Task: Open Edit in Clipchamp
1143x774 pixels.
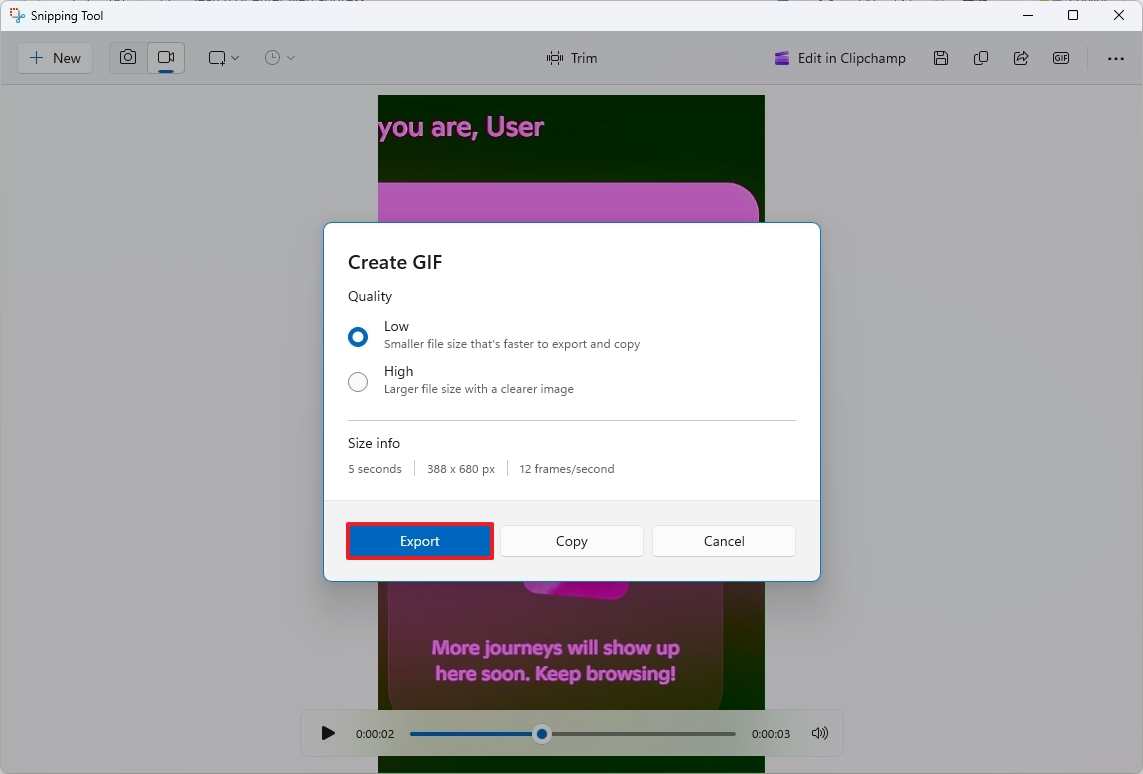Action: click(839, 57)
